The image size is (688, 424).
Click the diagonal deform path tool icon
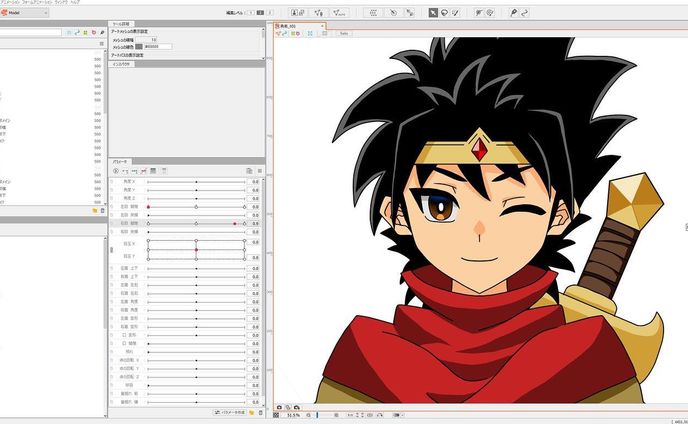409,13
